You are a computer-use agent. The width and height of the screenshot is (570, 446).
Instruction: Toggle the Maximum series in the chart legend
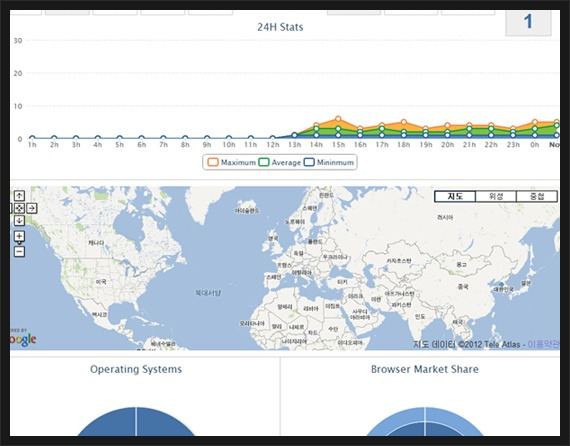click(x=232, y=162)
